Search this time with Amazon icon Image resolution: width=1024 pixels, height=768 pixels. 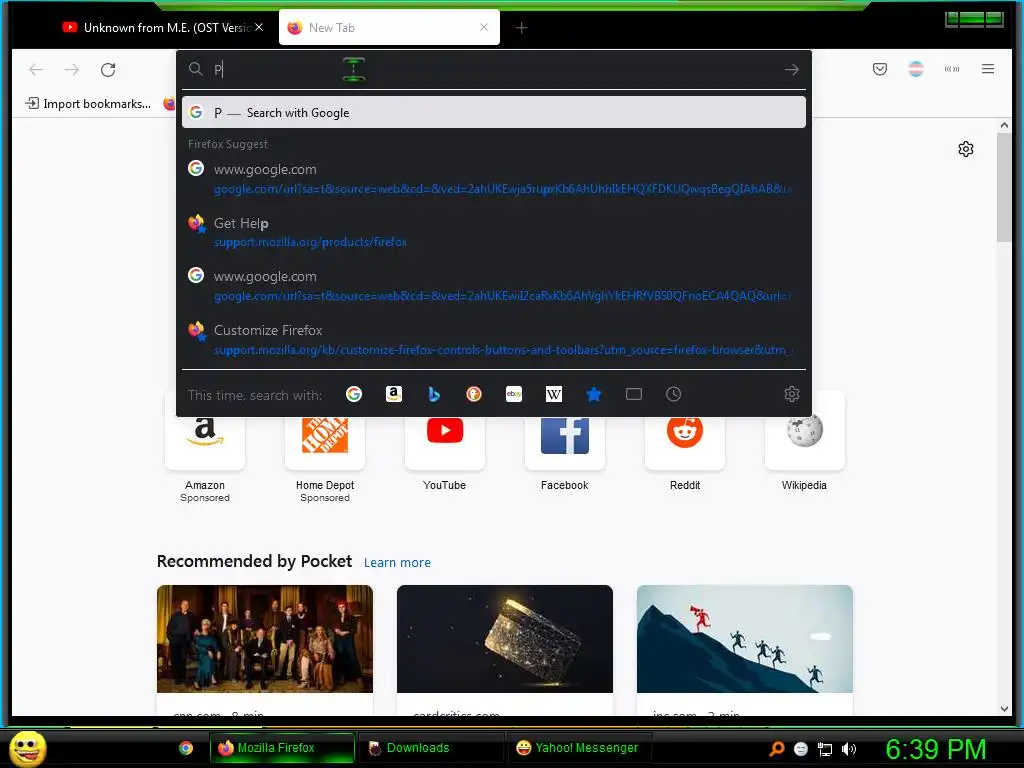394,394
